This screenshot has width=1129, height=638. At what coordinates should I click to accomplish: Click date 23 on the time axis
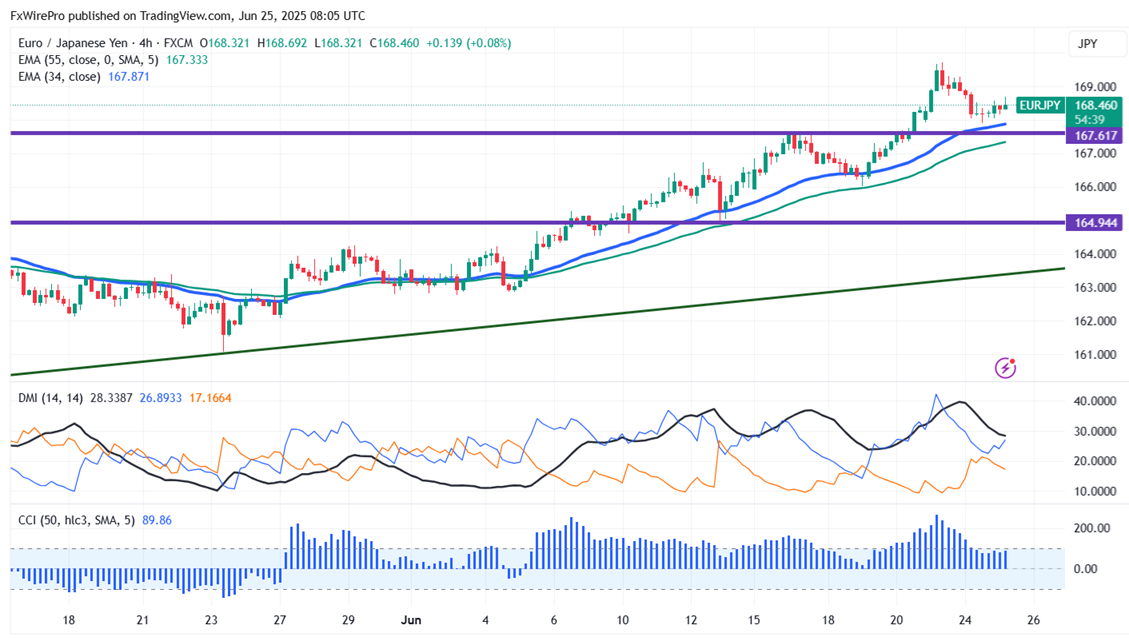(x=211, y=620)
